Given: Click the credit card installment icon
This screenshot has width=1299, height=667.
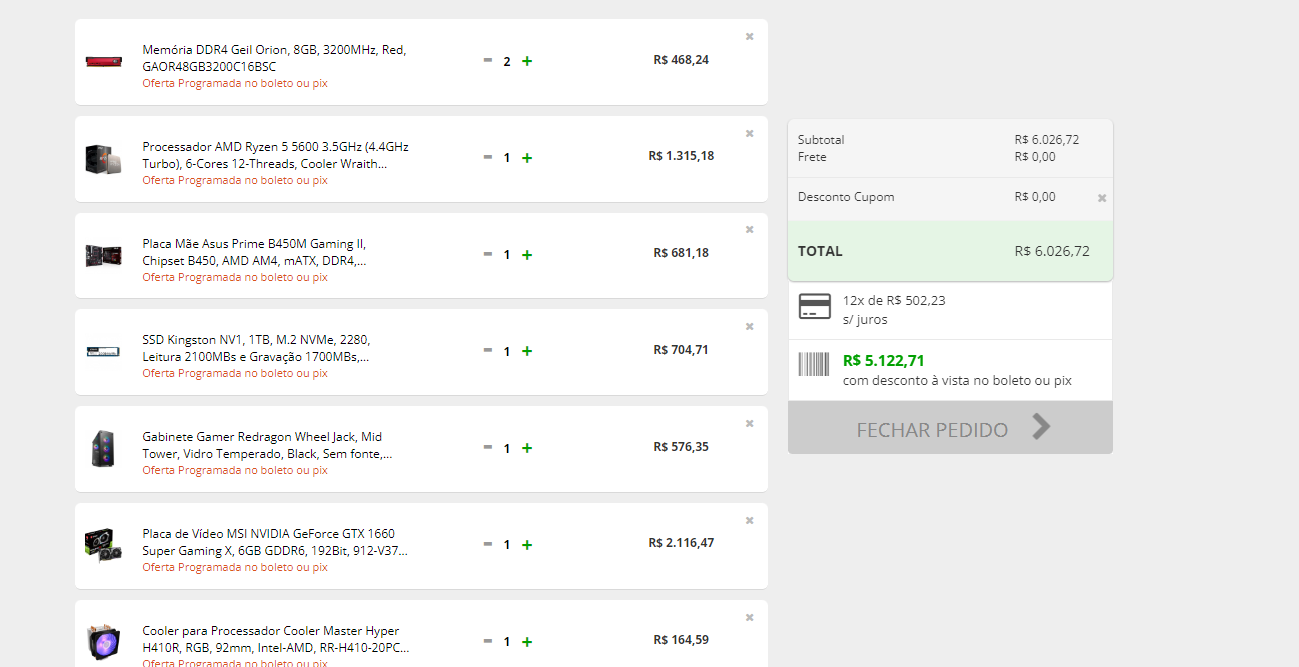Looking at the screenshot, I should 815,307.
